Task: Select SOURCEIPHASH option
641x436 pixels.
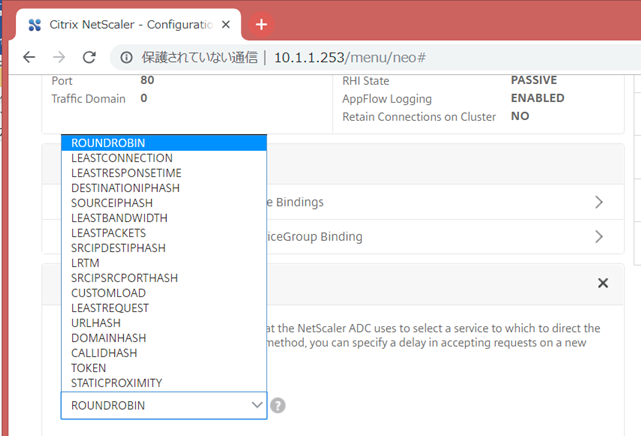Action: pyautogui.click(x=164, y=203)
